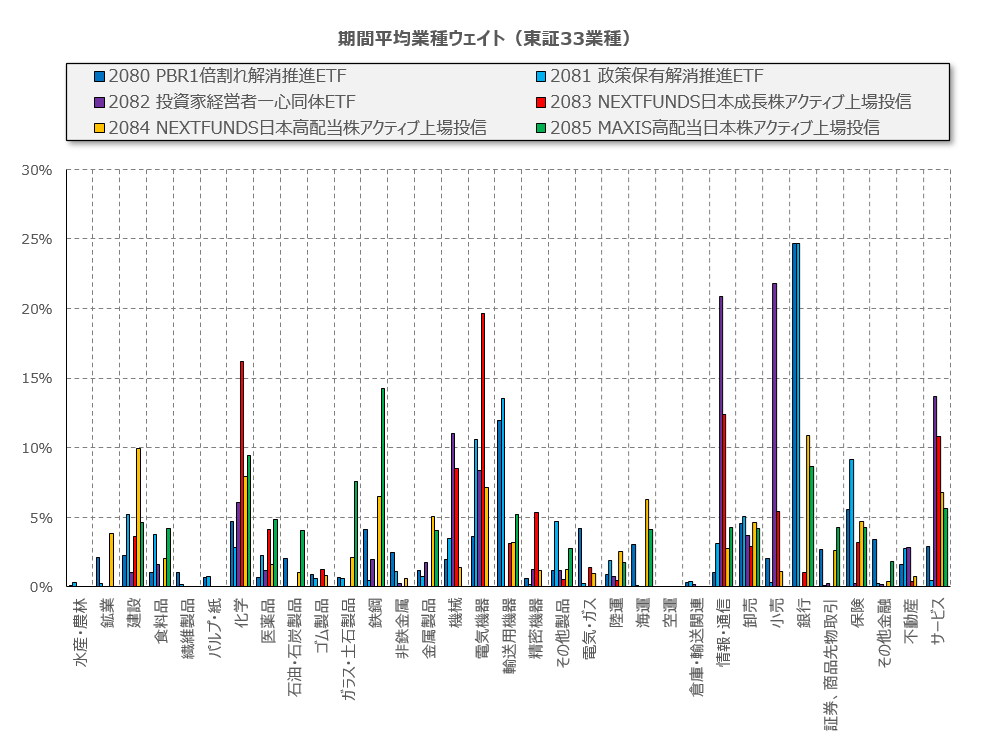Screen dimensions: 1005x752
Task: Click the purple bar above 情報・通信
Action: [x=720, y=441]
